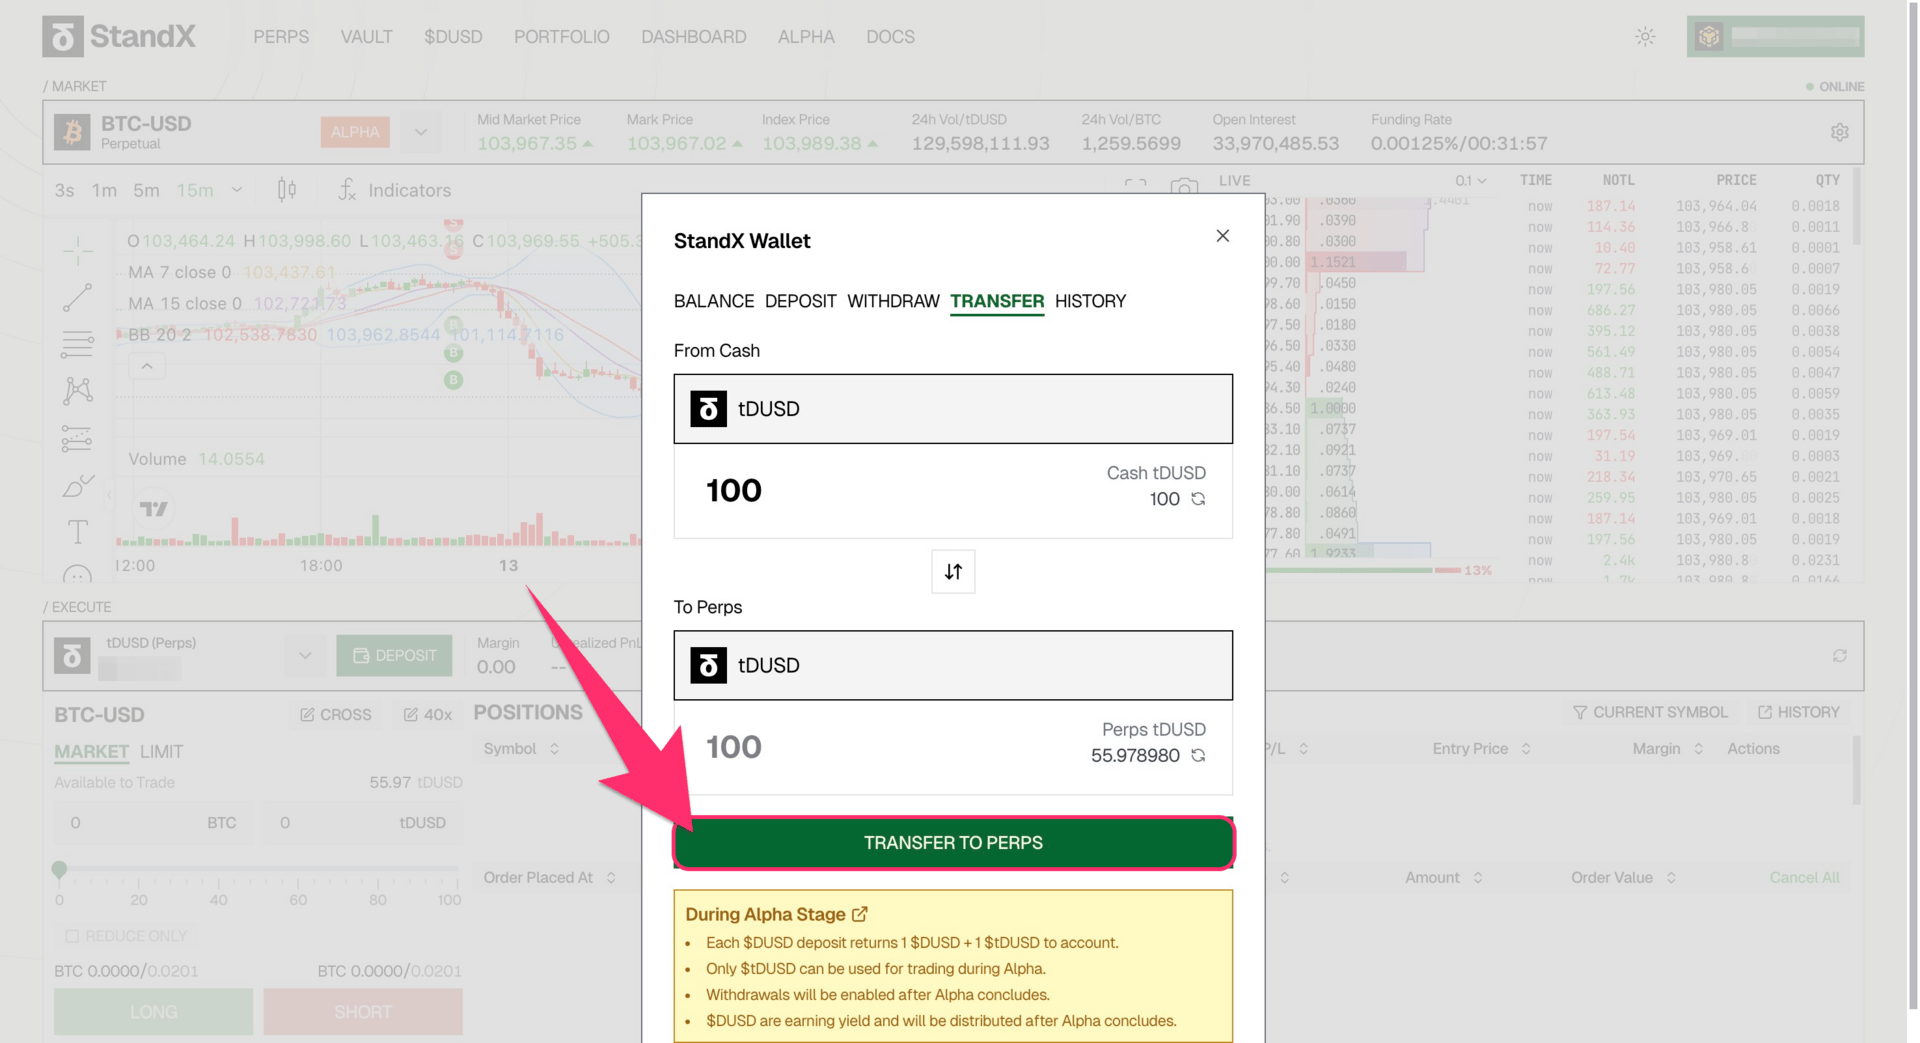Image resolution: width=1920 pixels, height=1043 pixels.
Task: Open order book 0.1 grouping dropdown
Action: pos(1470,181)
